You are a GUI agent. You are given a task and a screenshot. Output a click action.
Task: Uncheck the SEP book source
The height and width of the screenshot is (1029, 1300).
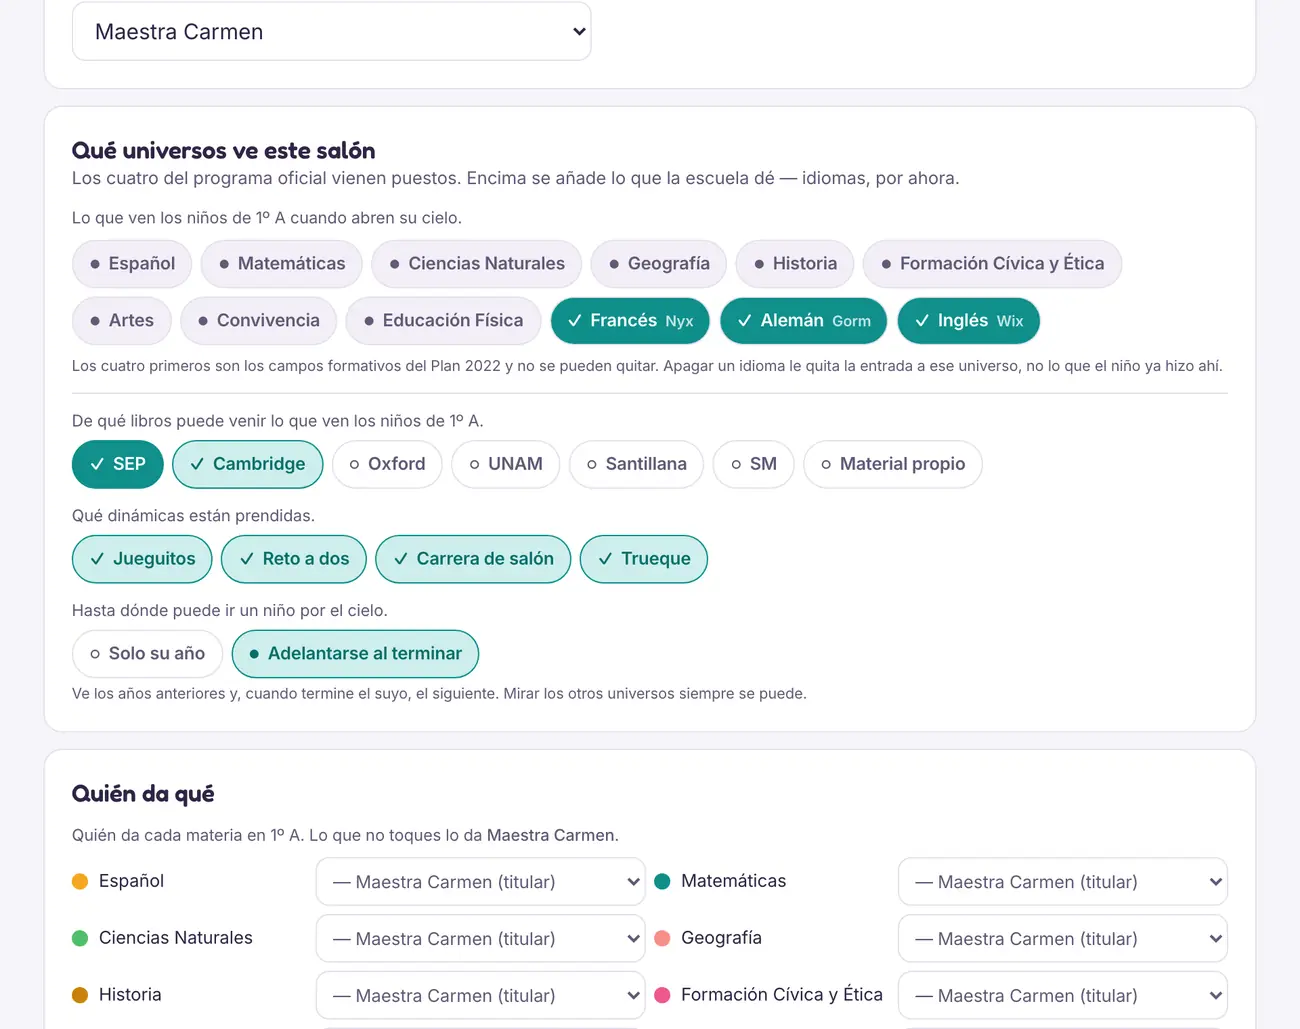tap(118, 464)
